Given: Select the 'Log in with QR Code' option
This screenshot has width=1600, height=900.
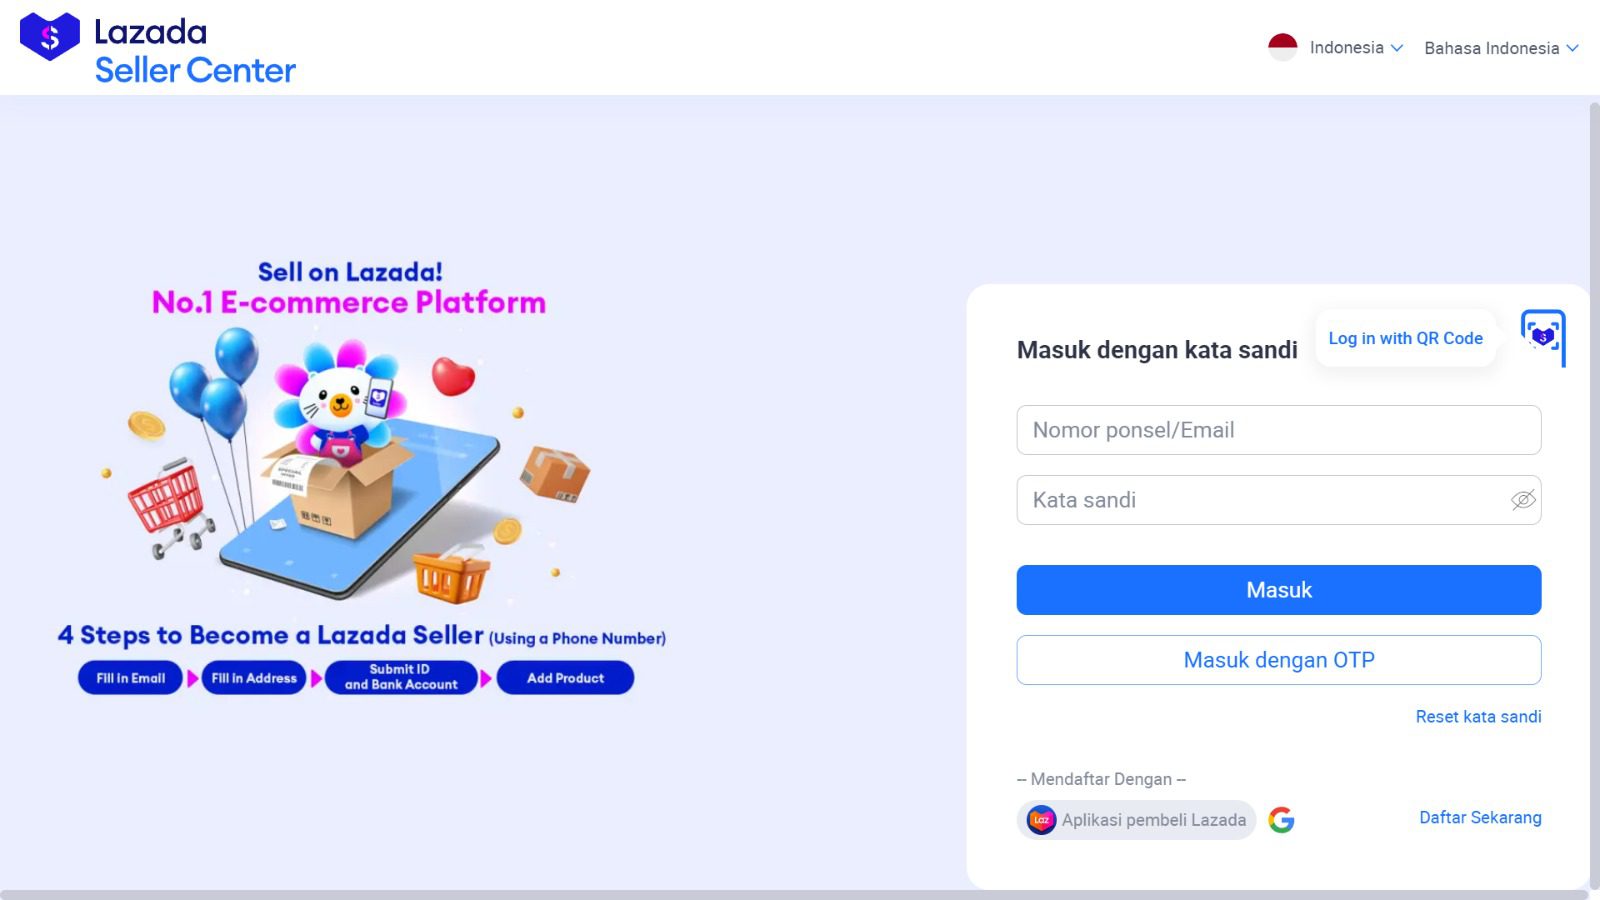Looking at the screenshot, I should 1404,338.
